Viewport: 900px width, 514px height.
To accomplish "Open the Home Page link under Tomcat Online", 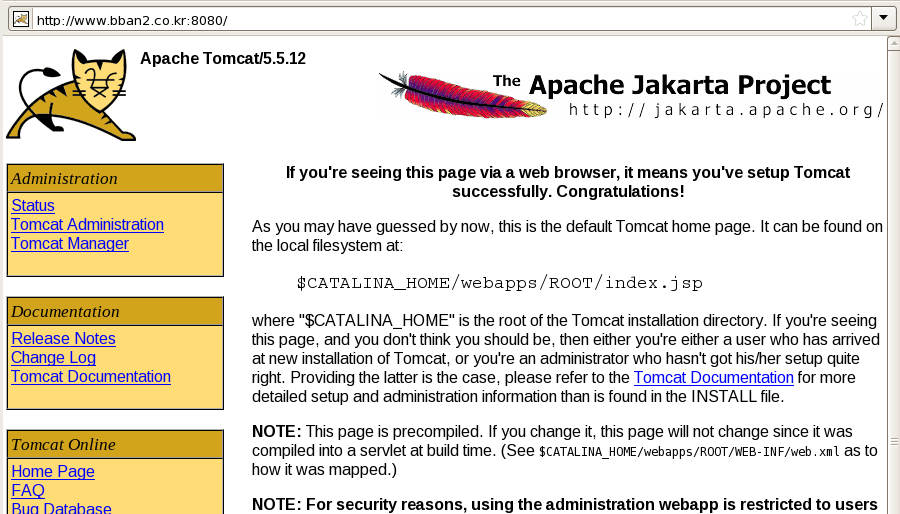I will [x=53, y=472].
